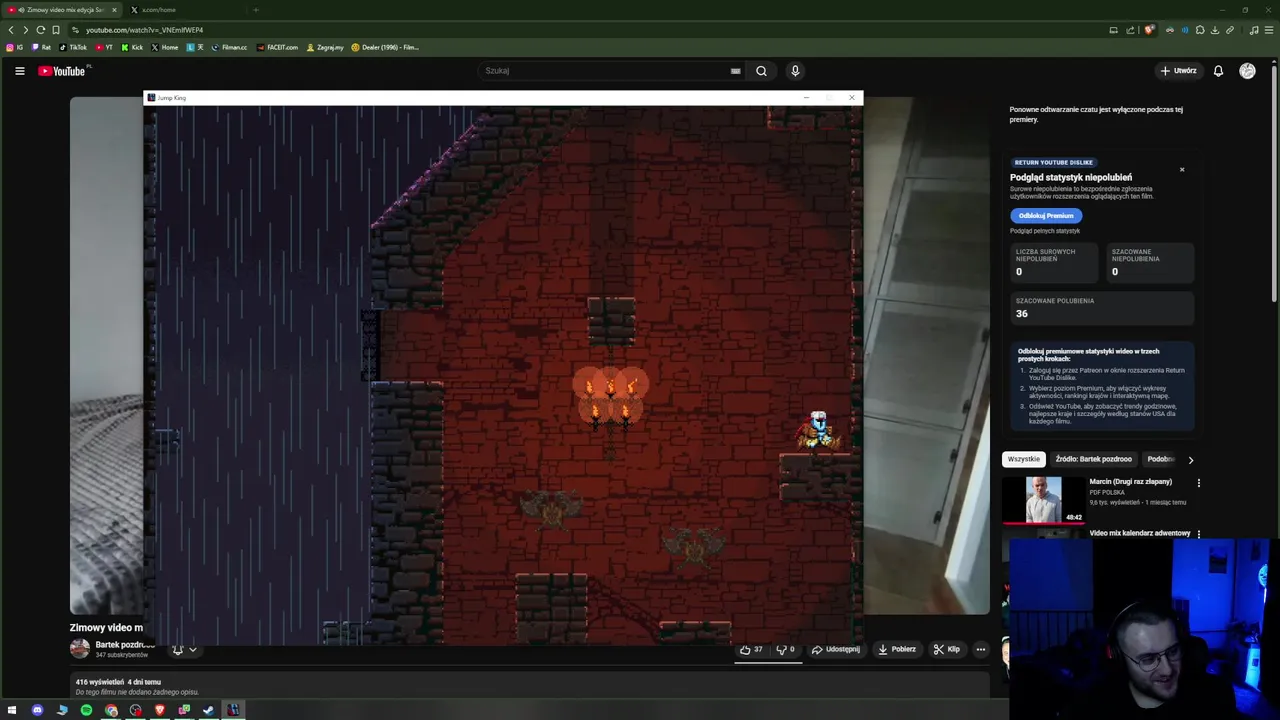Open Chrome from taskbar

(111, 710)
